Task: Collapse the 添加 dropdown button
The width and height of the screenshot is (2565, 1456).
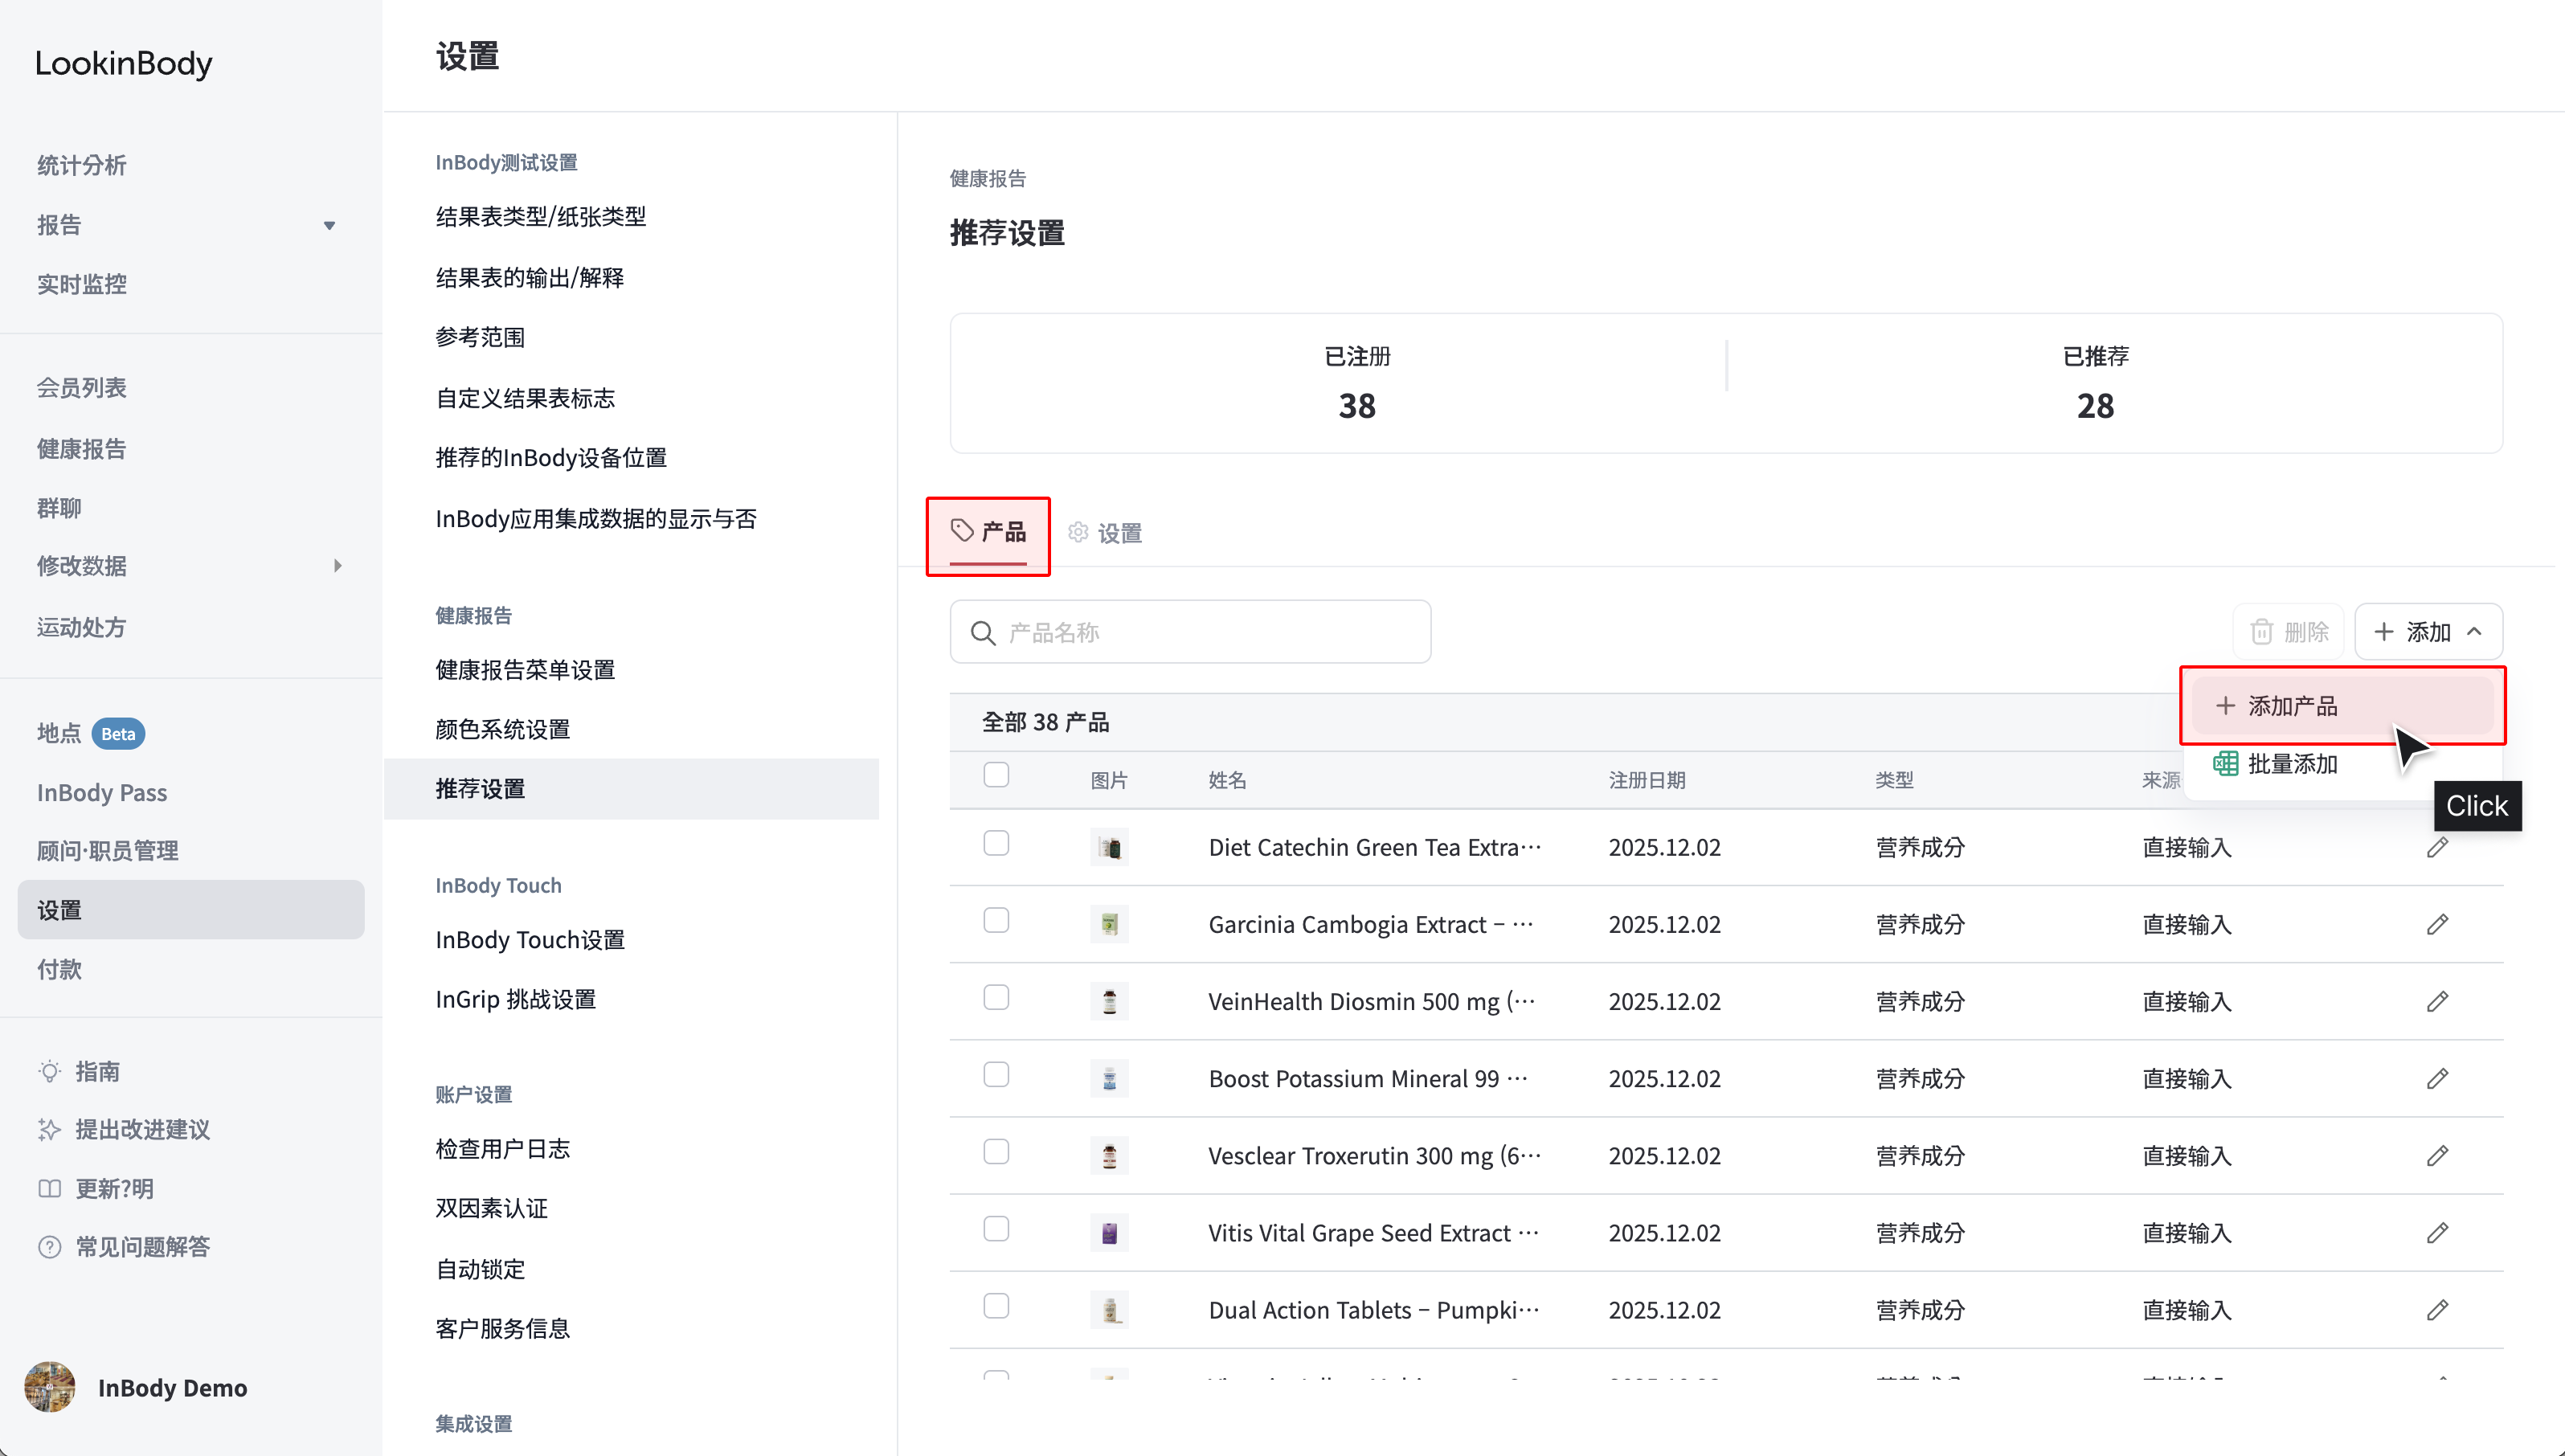Action: (x=2428, y=632)
